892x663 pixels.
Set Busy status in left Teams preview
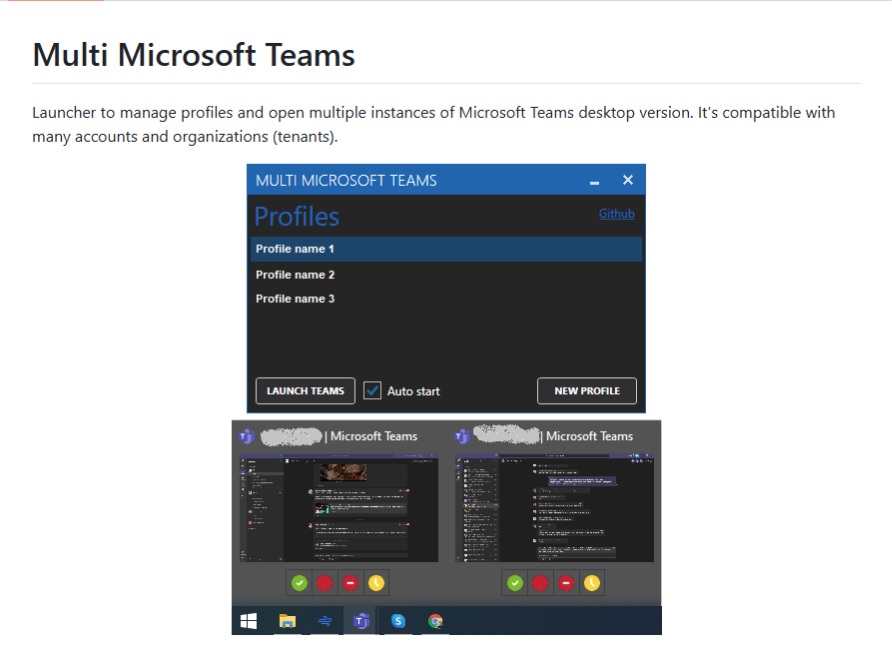[x=324, y=583]
